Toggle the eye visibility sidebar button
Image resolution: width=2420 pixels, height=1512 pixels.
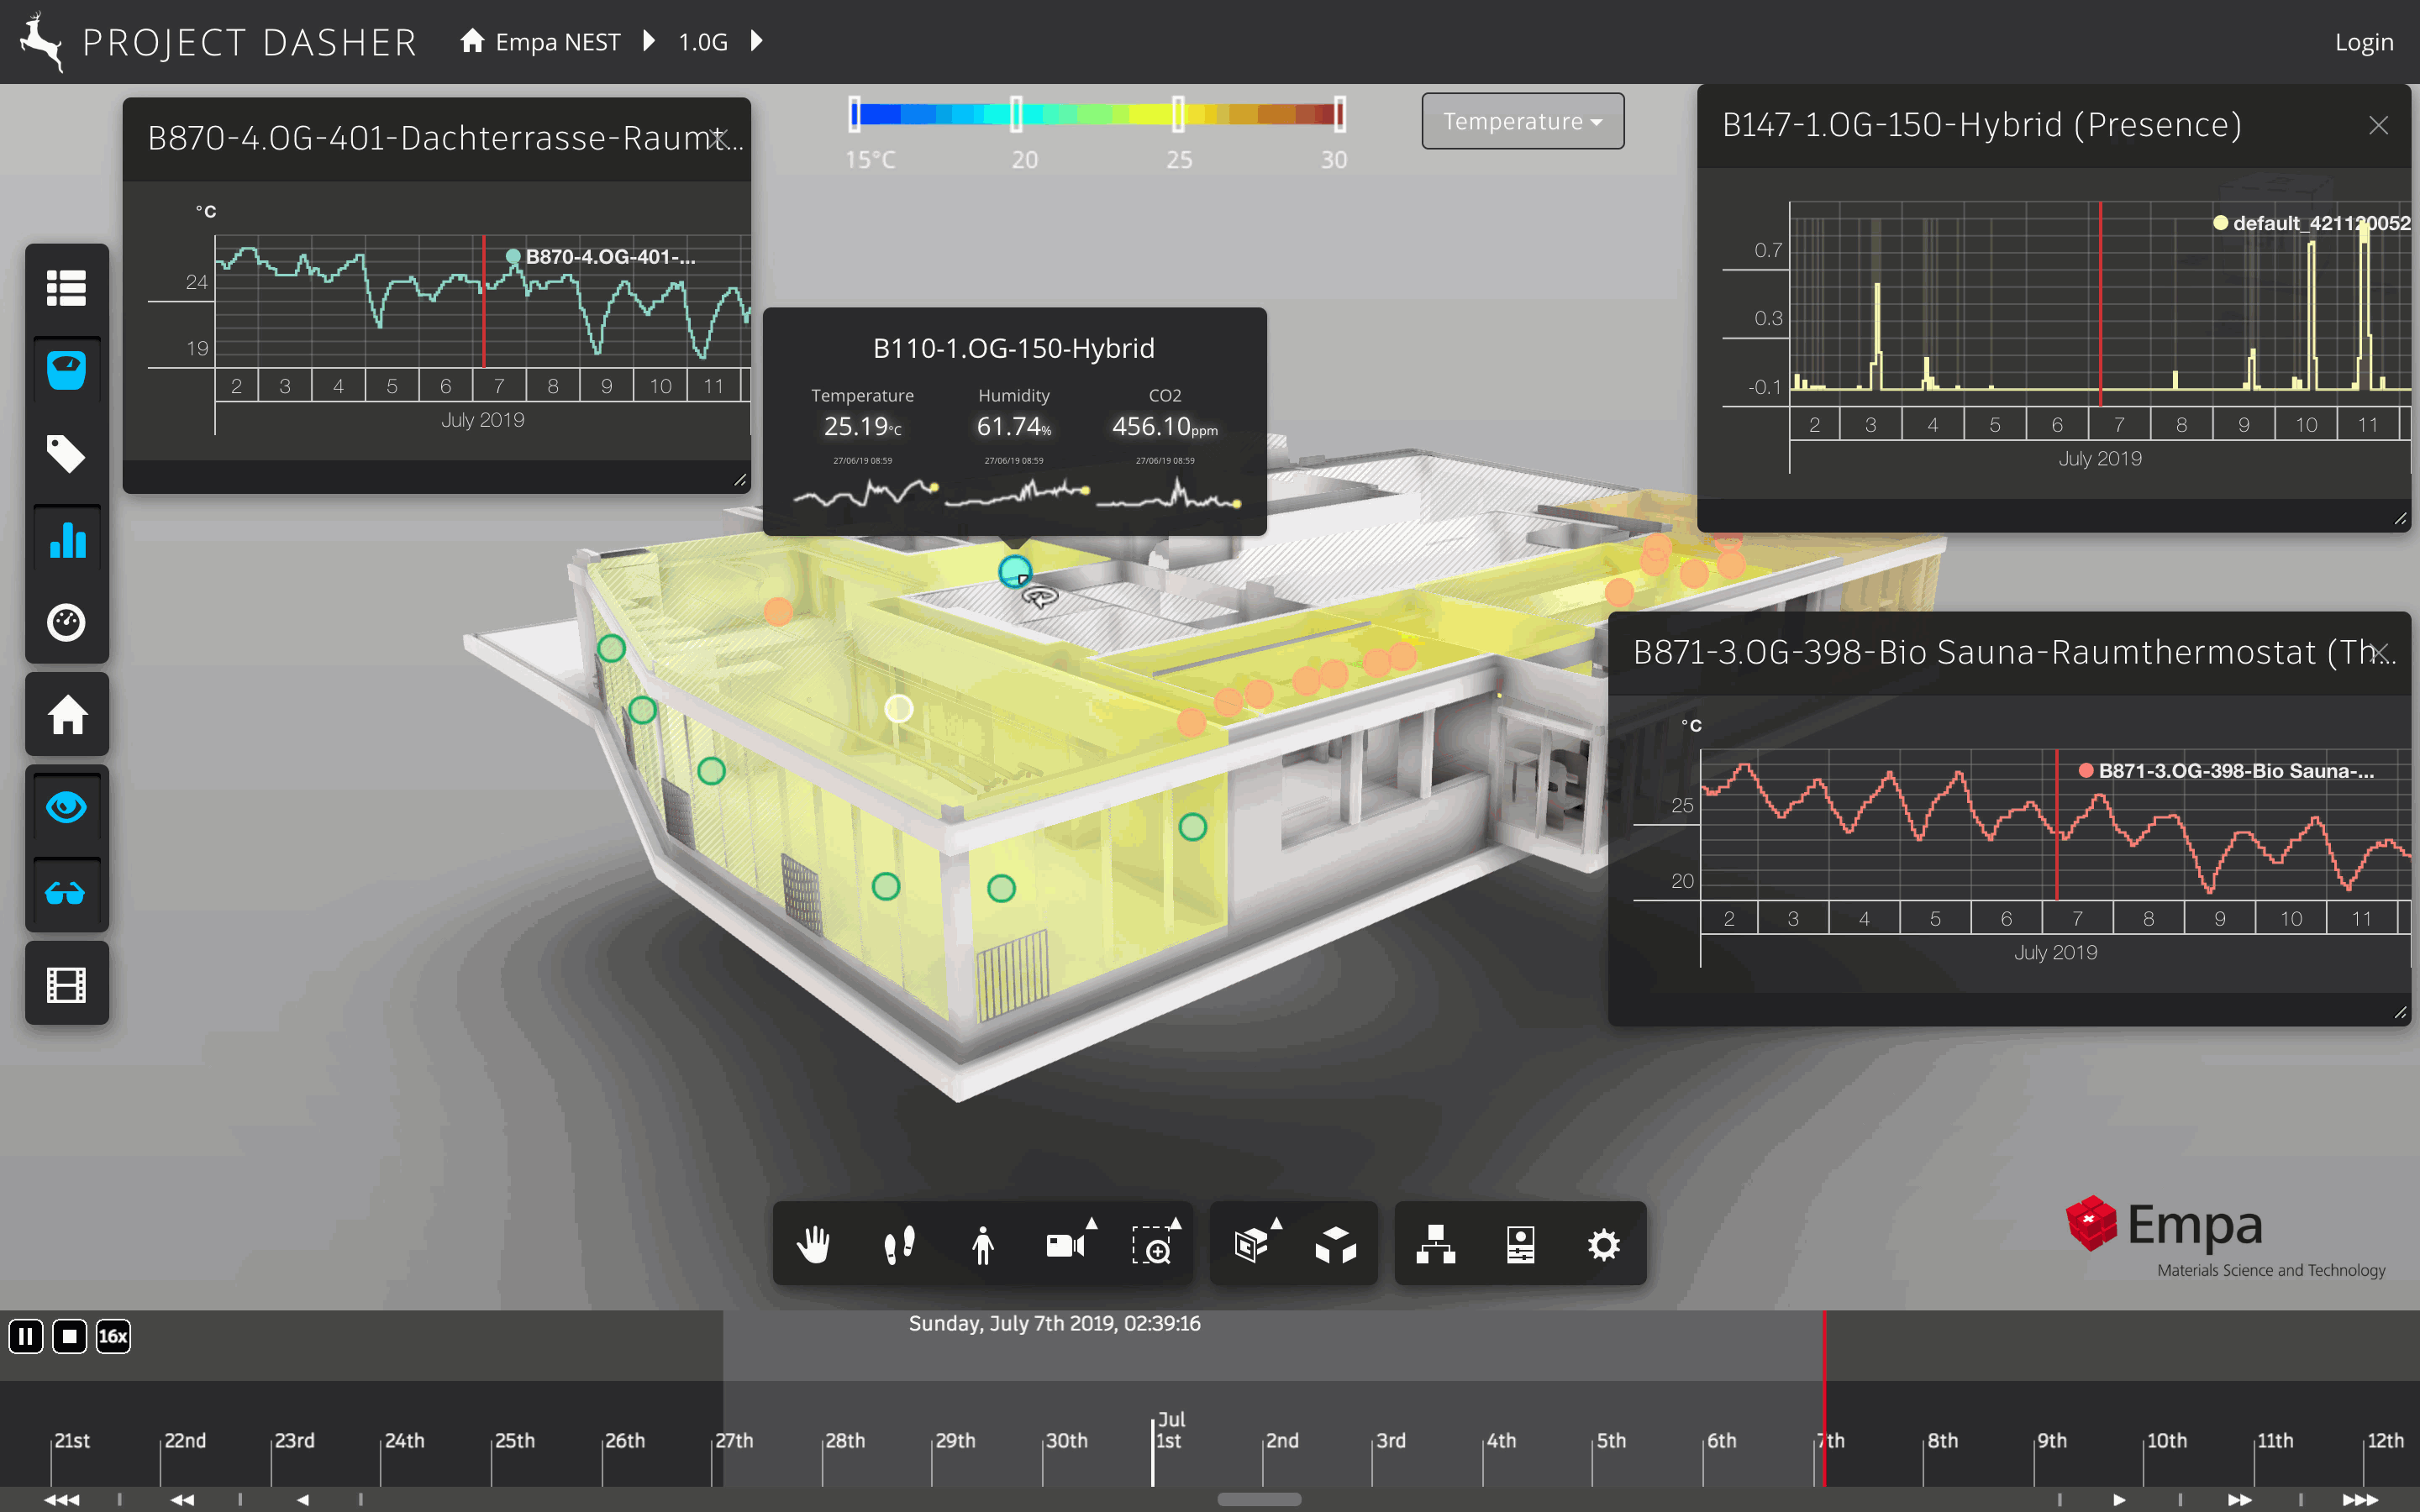[x=67, y=807]
